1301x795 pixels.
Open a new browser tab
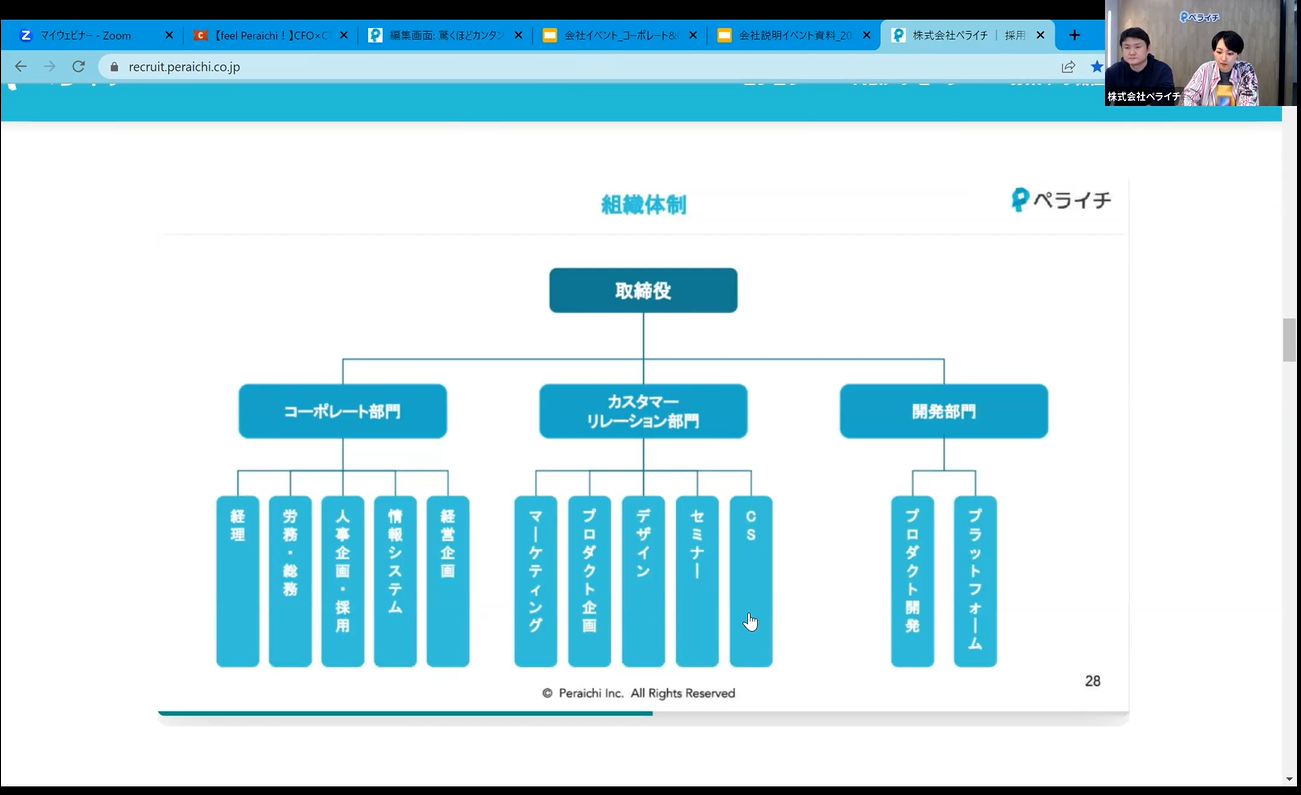(x=1074, y=35)
